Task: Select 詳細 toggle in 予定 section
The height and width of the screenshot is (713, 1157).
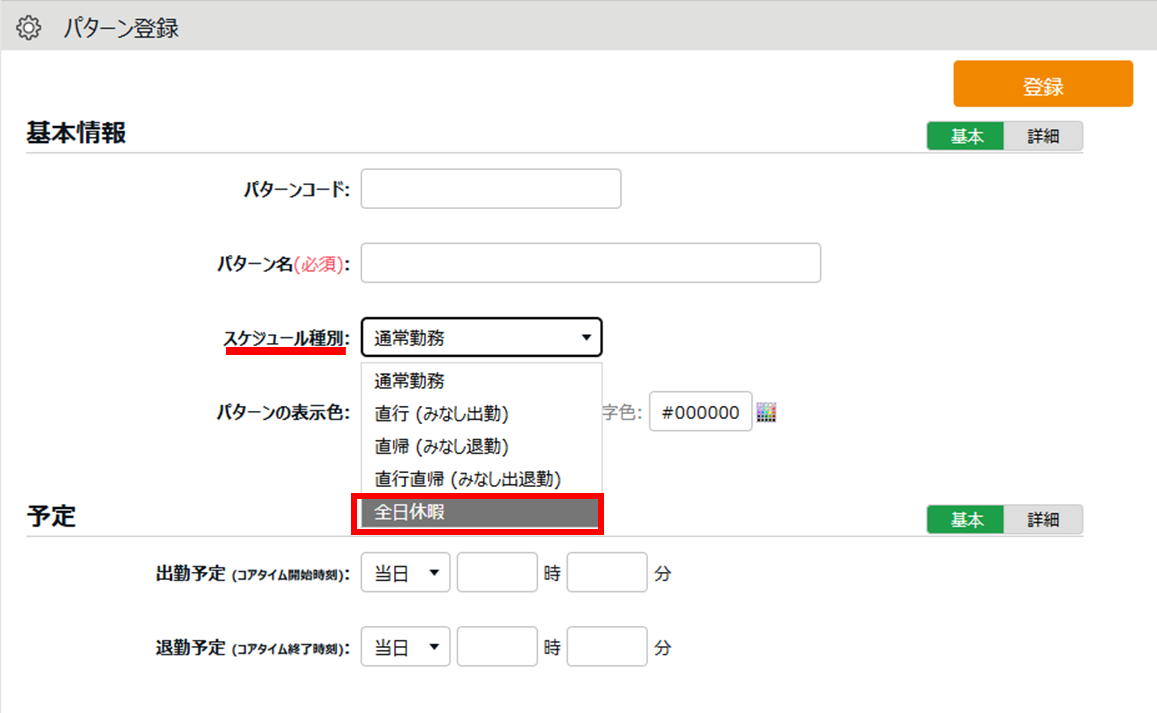Action: pyautogui.click(x=1043, y=520)
